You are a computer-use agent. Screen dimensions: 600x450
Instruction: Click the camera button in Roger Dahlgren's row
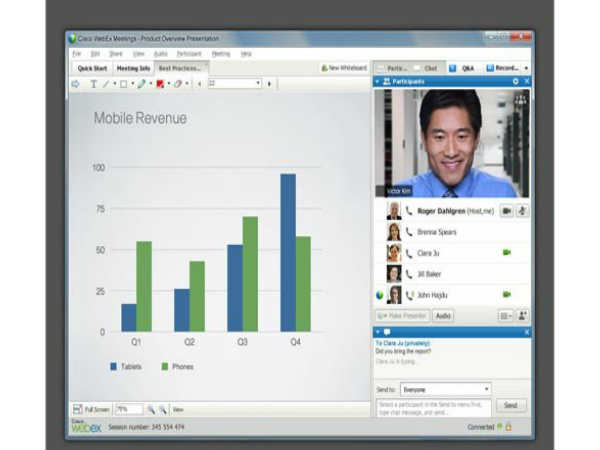pyautogui.click(x=507, y=211)
